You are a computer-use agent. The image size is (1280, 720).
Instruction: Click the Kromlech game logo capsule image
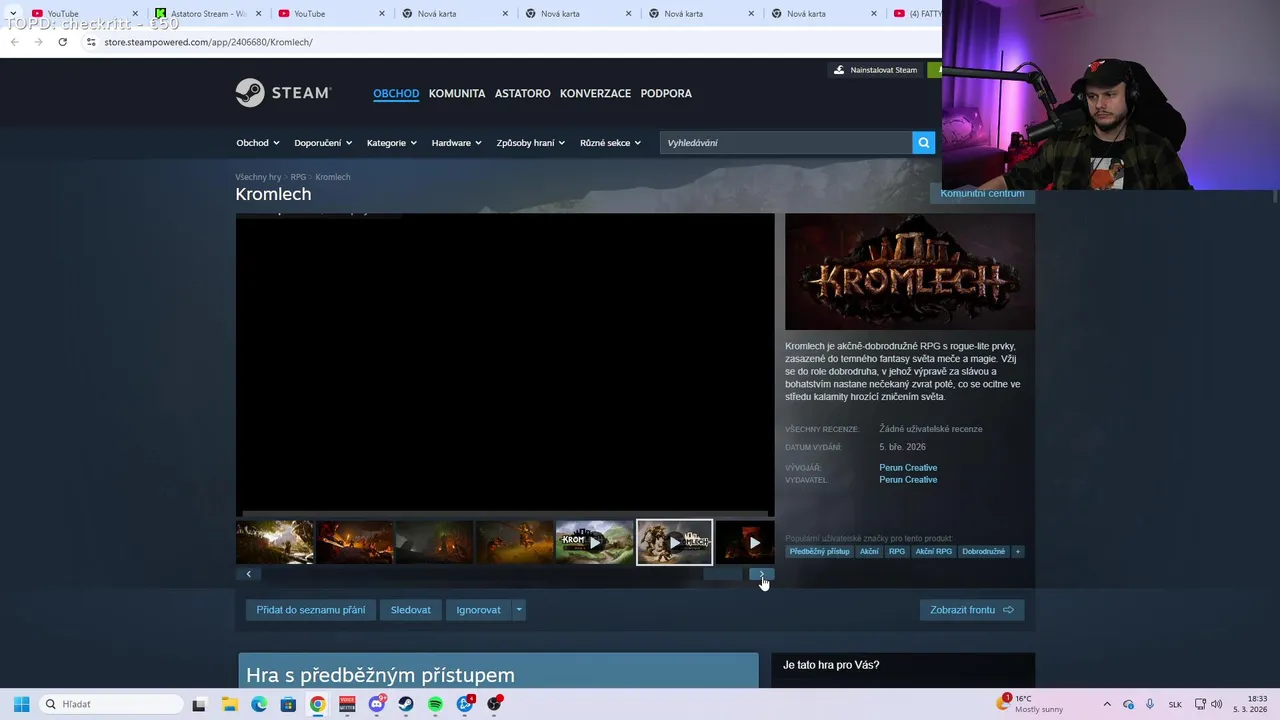coord(910,272)
